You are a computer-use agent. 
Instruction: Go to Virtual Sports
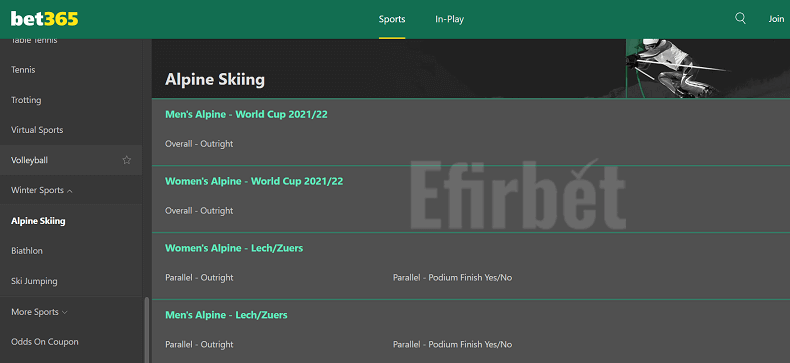click(37, 130)
